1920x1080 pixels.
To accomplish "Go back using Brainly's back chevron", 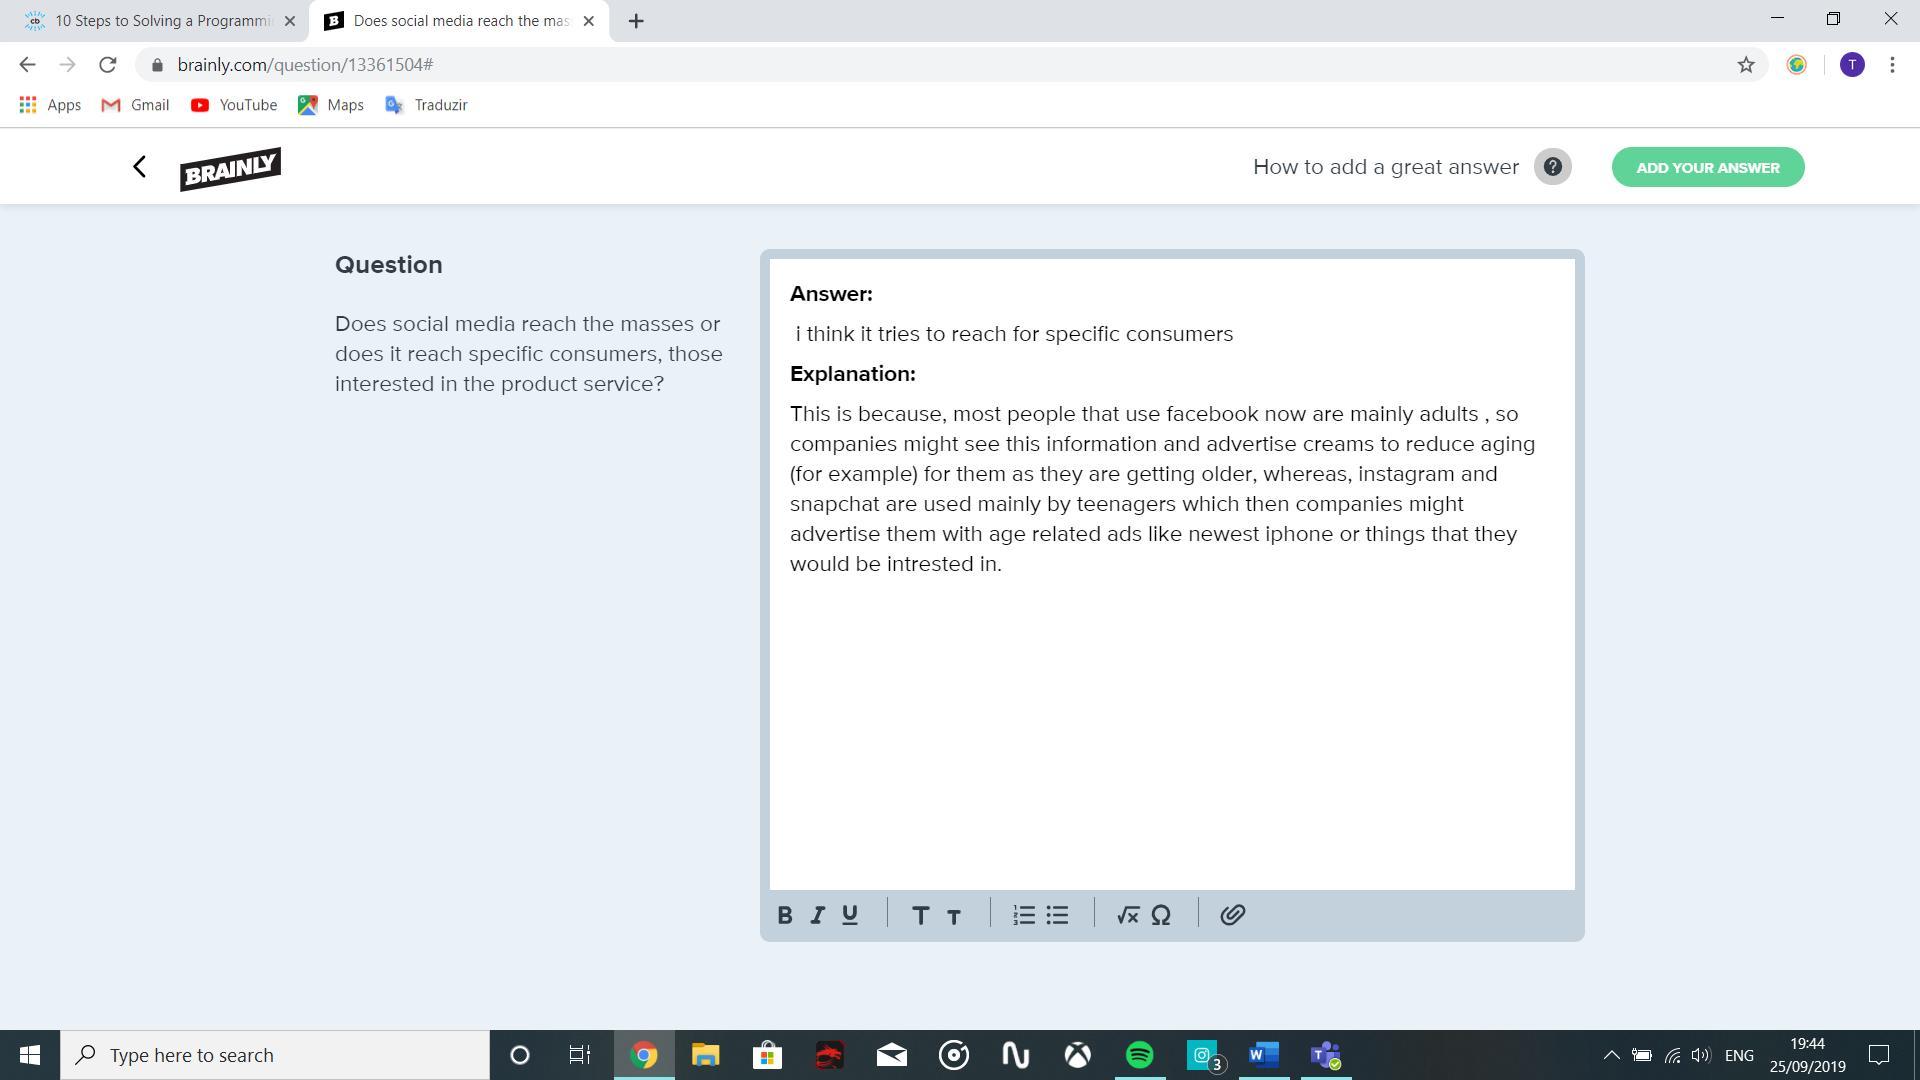I will click(x=140, y=167).
